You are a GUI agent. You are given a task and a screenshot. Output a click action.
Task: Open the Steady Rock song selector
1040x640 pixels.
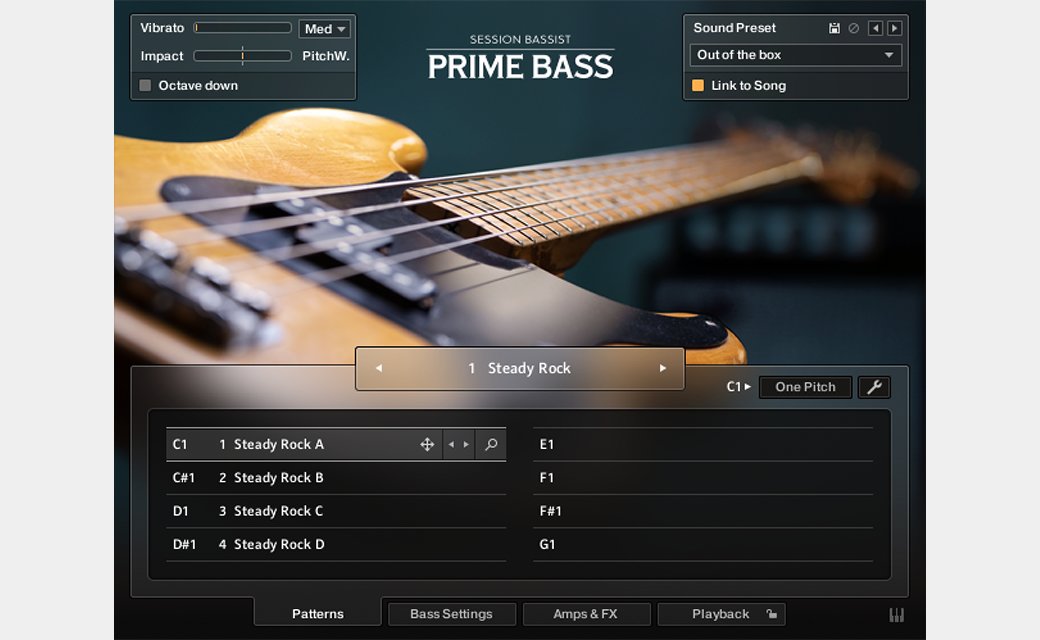pyautogui.click(x=520, y=368)
